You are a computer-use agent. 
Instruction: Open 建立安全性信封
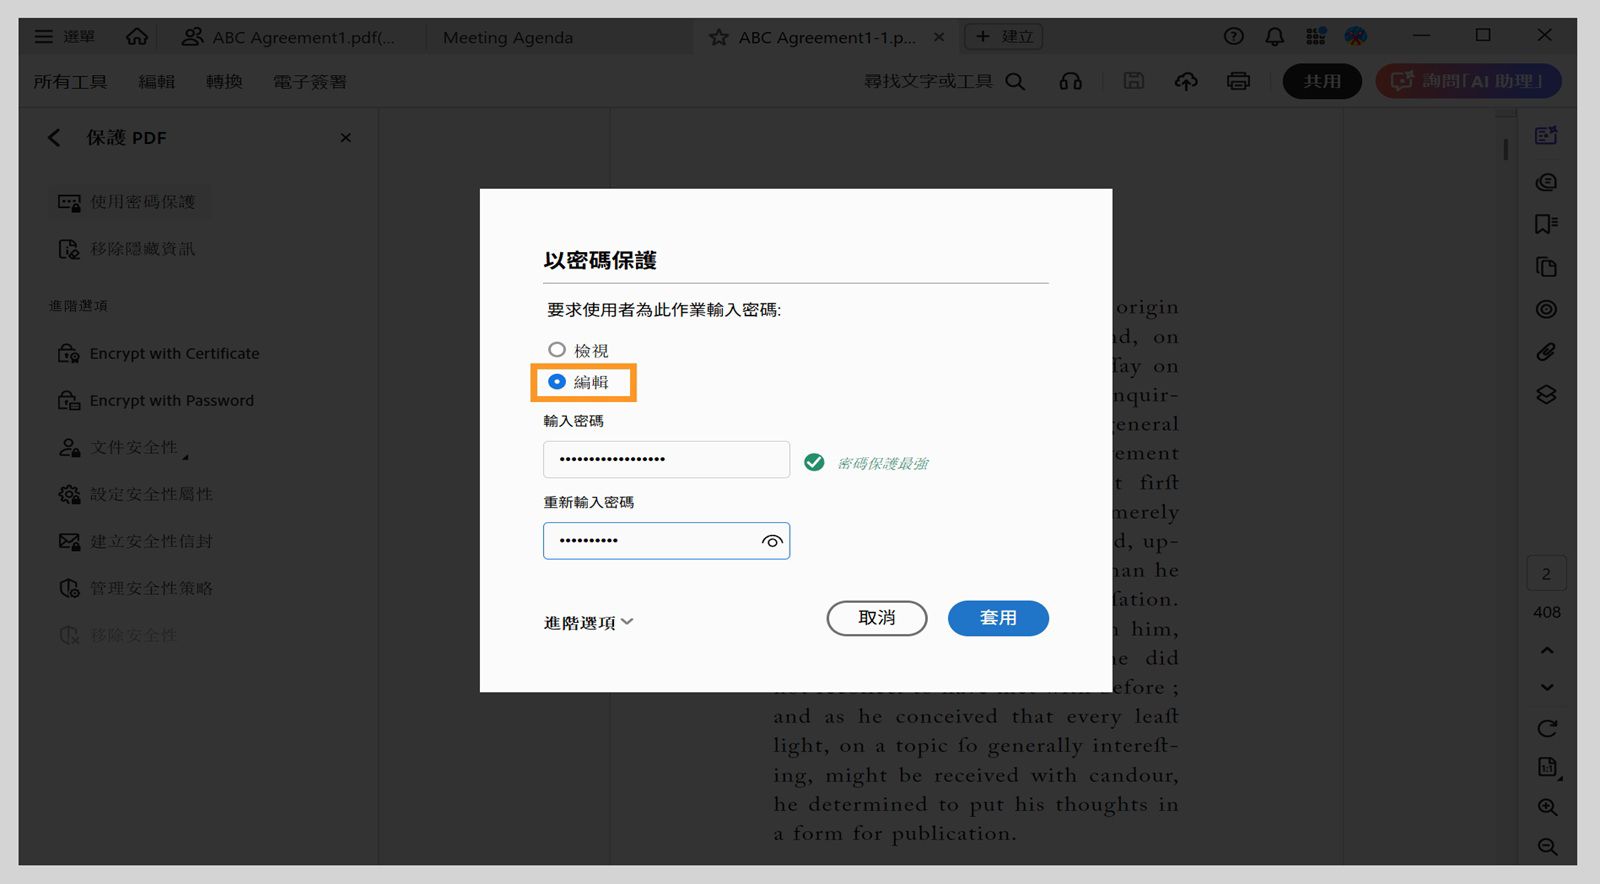[135, 542]
